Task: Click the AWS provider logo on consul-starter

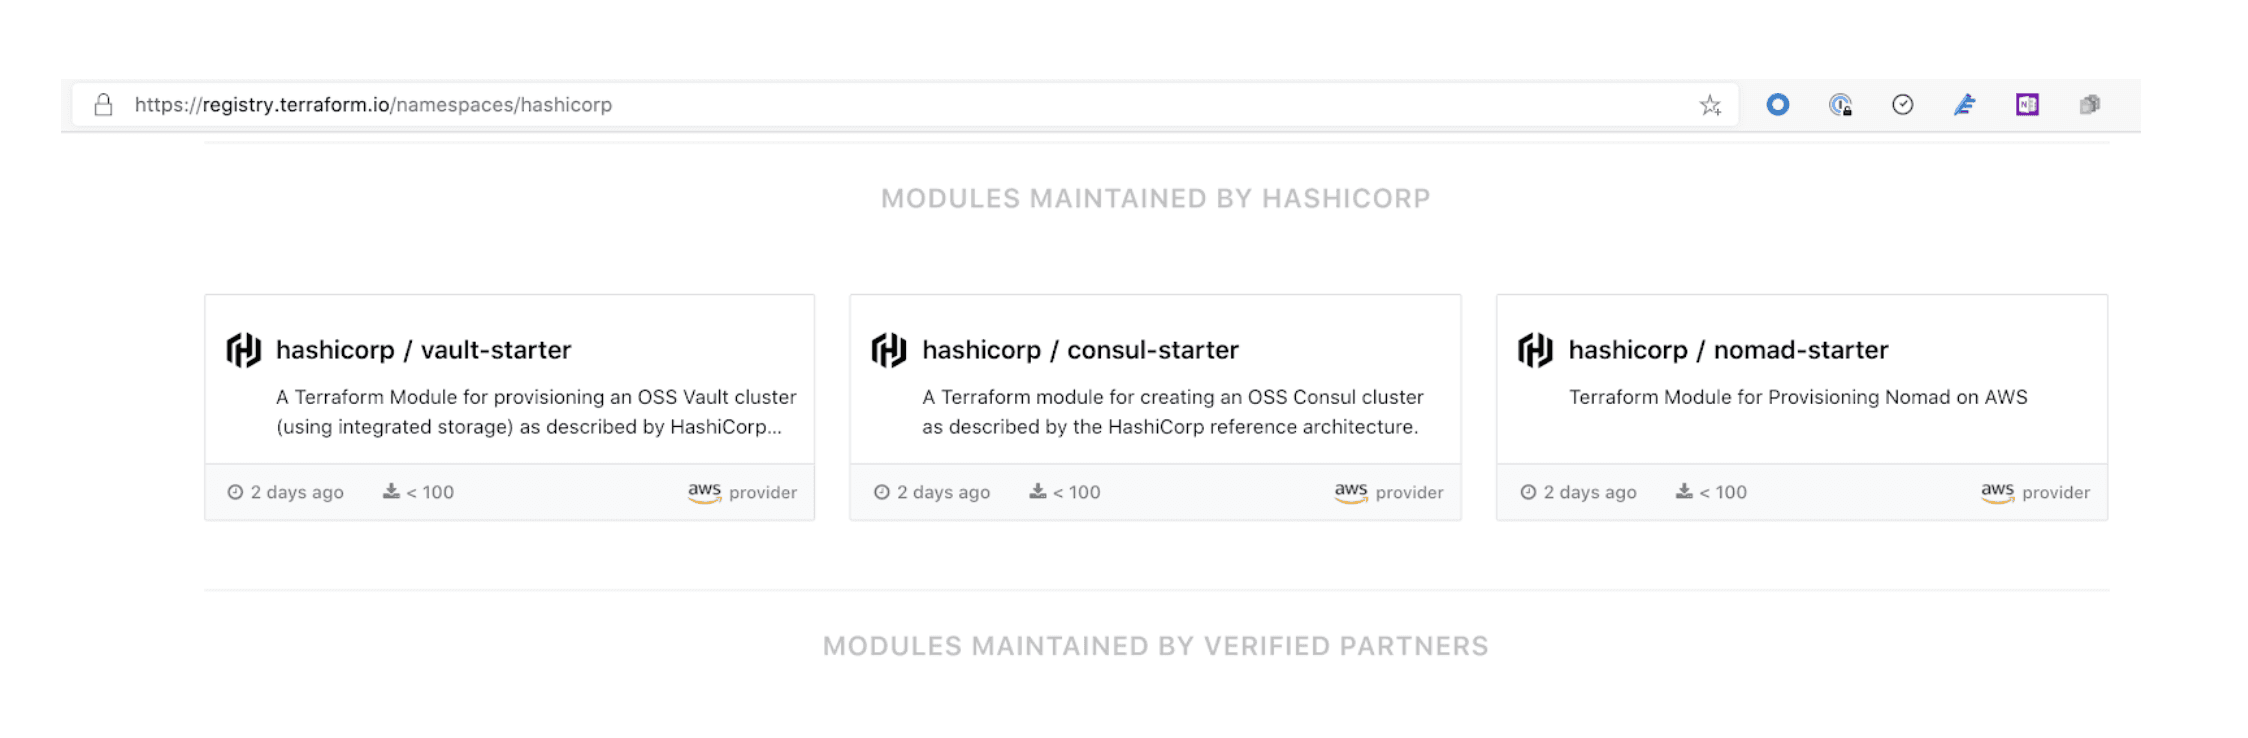Action: tap(1351, 492)
